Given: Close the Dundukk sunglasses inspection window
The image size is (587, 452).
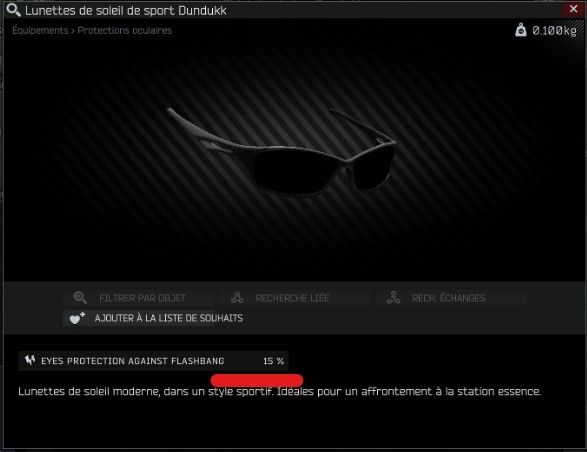Looking at the screenshot, I should click(573, 9).
